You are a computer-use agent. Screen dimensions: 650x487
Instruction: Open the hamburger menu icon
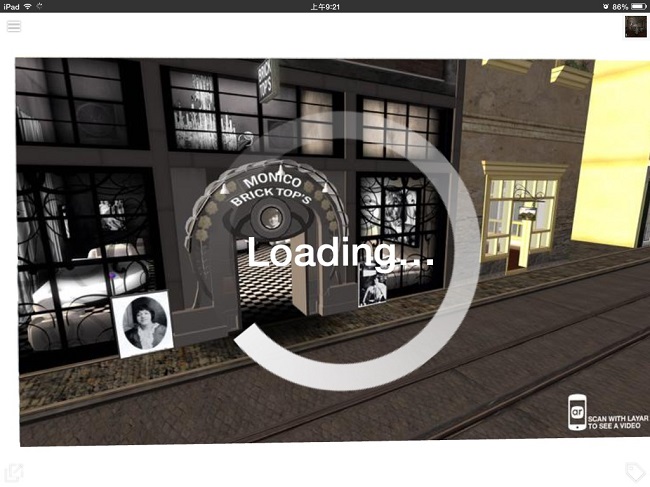(x=14, y=27)
